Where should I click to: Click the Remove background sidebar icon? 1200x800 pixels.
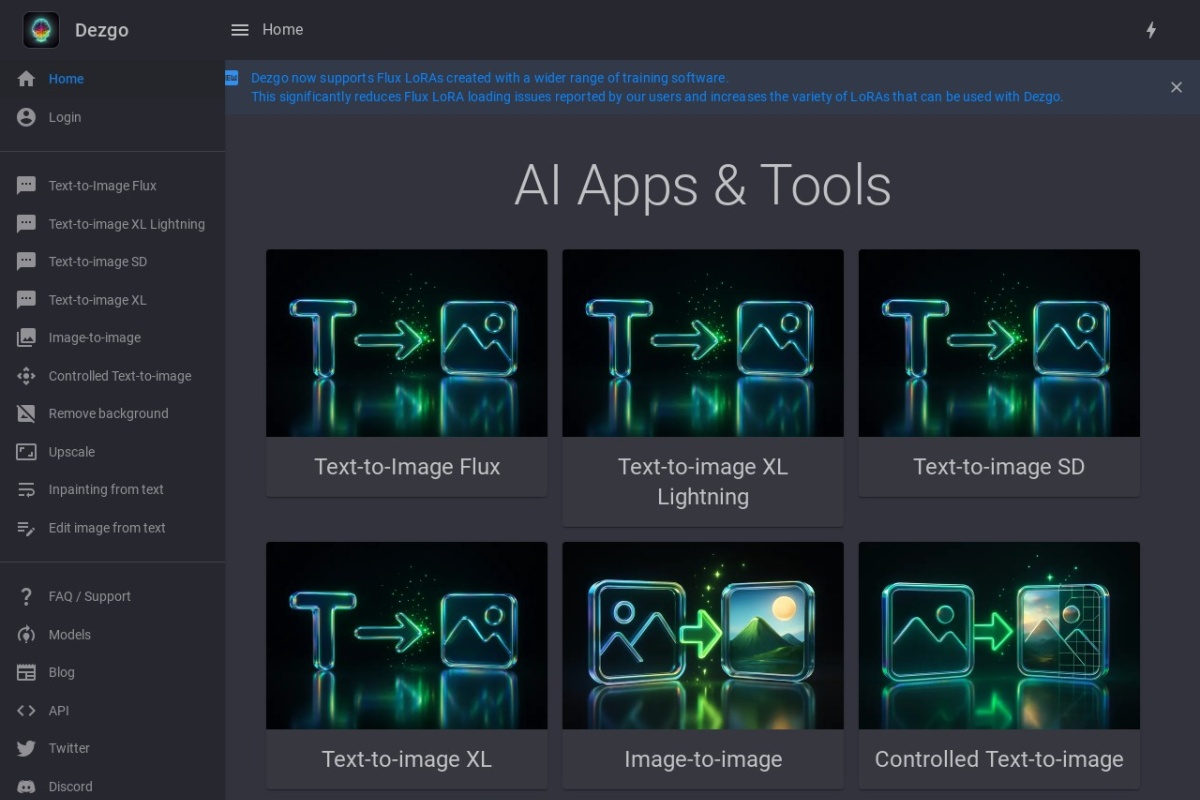click(27, 414)
